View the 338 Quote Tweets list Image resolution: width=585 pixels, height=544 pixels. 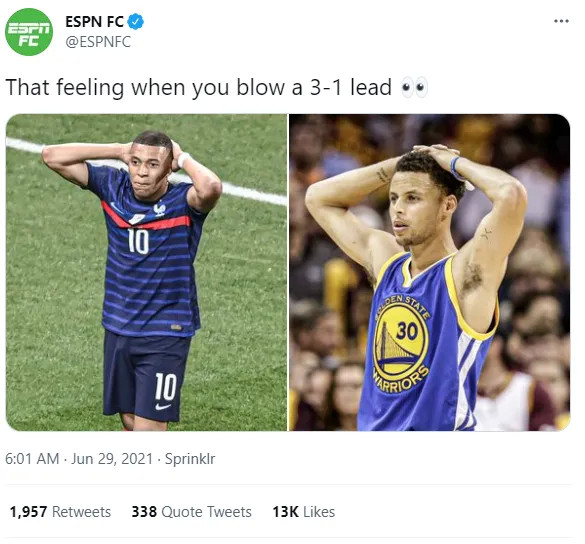coord(191,512)
